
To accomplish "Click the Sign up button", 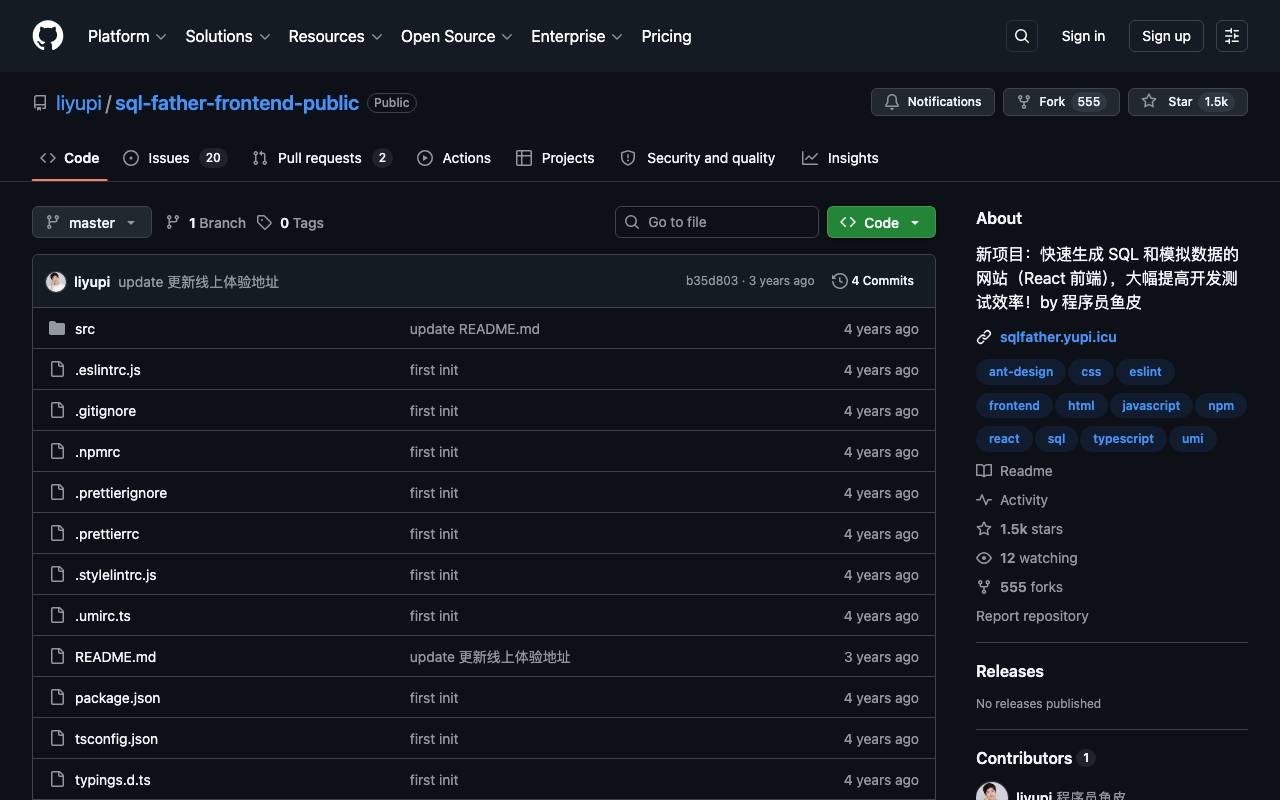I will coord(1166,36).
